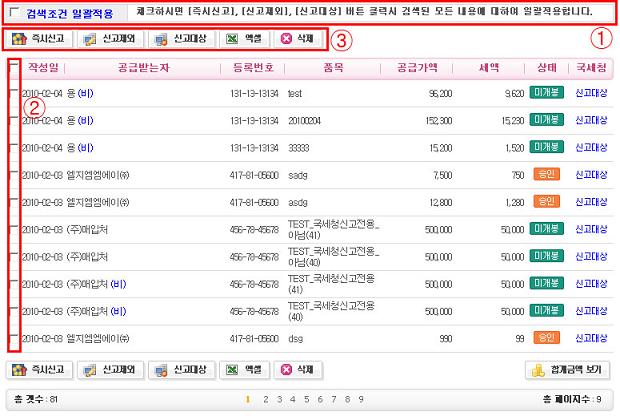
Task: Click the top 삭제 delete button
Action: point(299,40)
